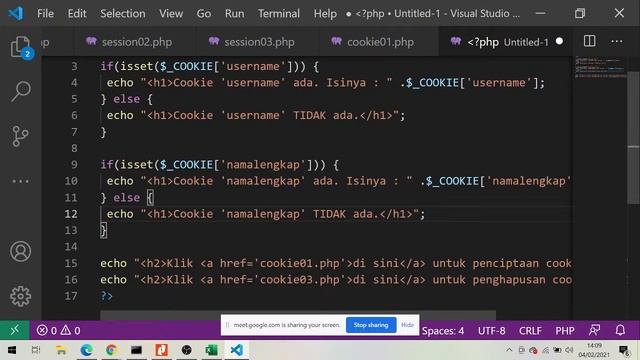Click Stop sharing button

pyautogui.click(x=371, y=325)
